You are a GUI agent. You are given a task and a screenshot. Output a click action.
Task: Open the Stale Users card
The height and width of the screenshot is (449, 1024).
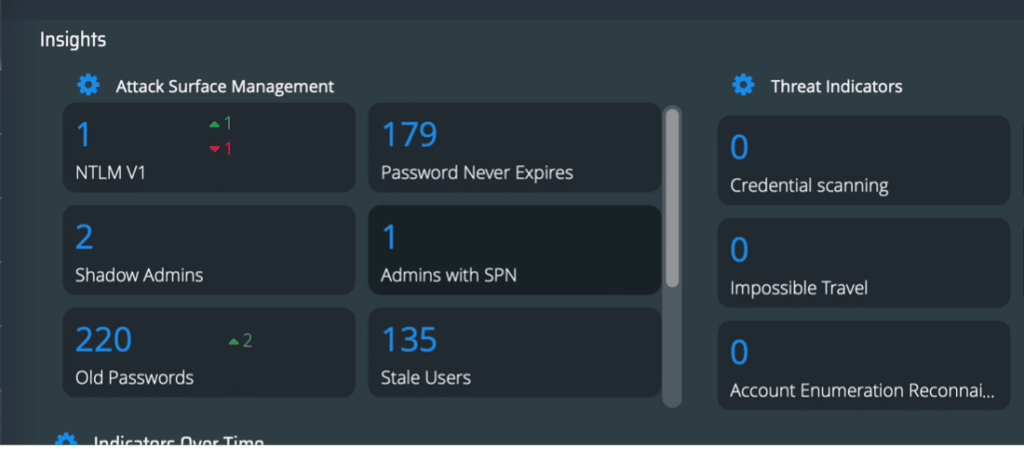point(514,353)
